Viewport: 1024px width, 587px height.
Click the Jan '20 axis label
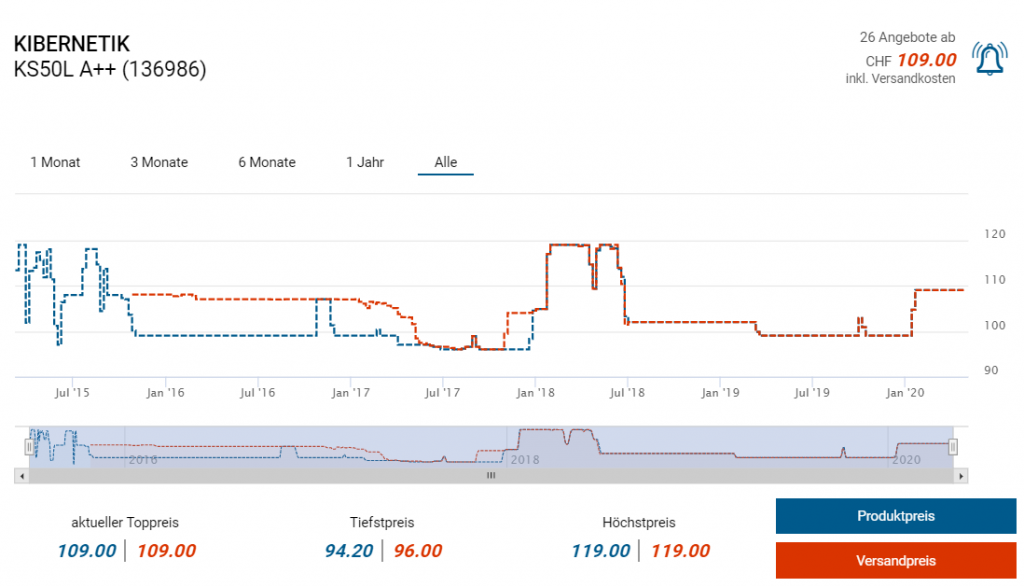(905, 392)
